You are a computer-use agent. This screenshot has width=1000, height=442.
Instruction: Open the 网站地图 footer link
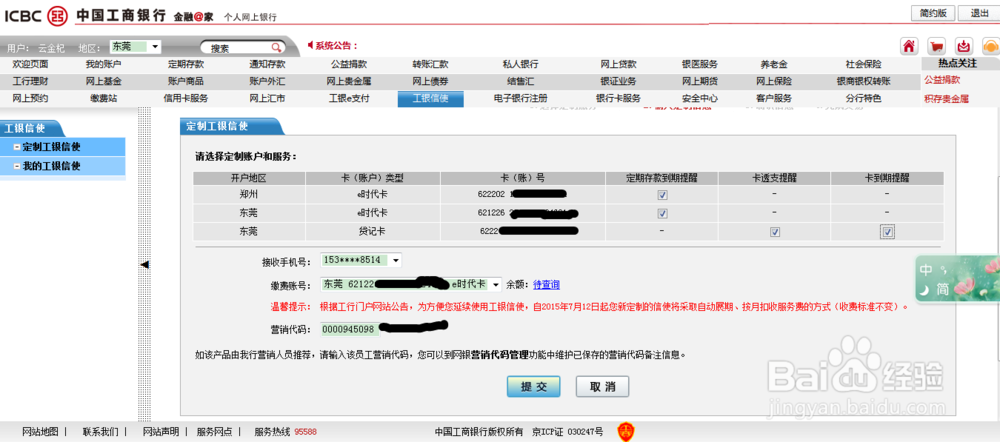click(x=40, y=432)
